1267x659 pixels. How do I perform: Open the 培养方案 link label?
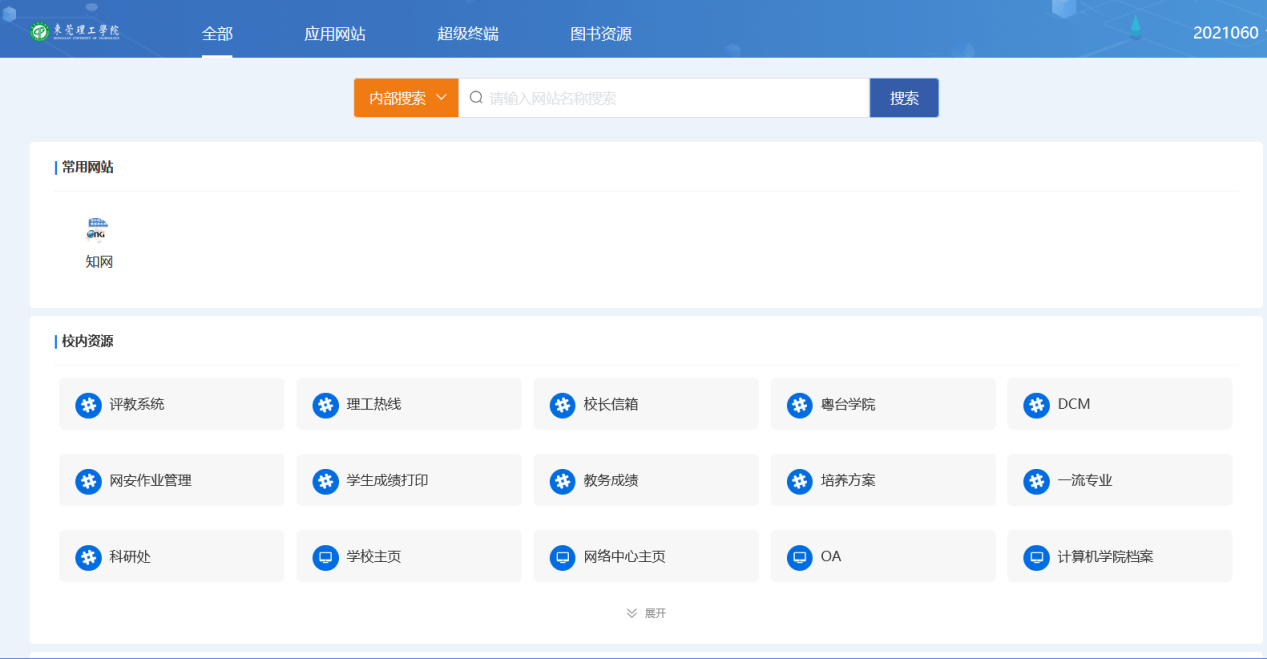(848, 480)
